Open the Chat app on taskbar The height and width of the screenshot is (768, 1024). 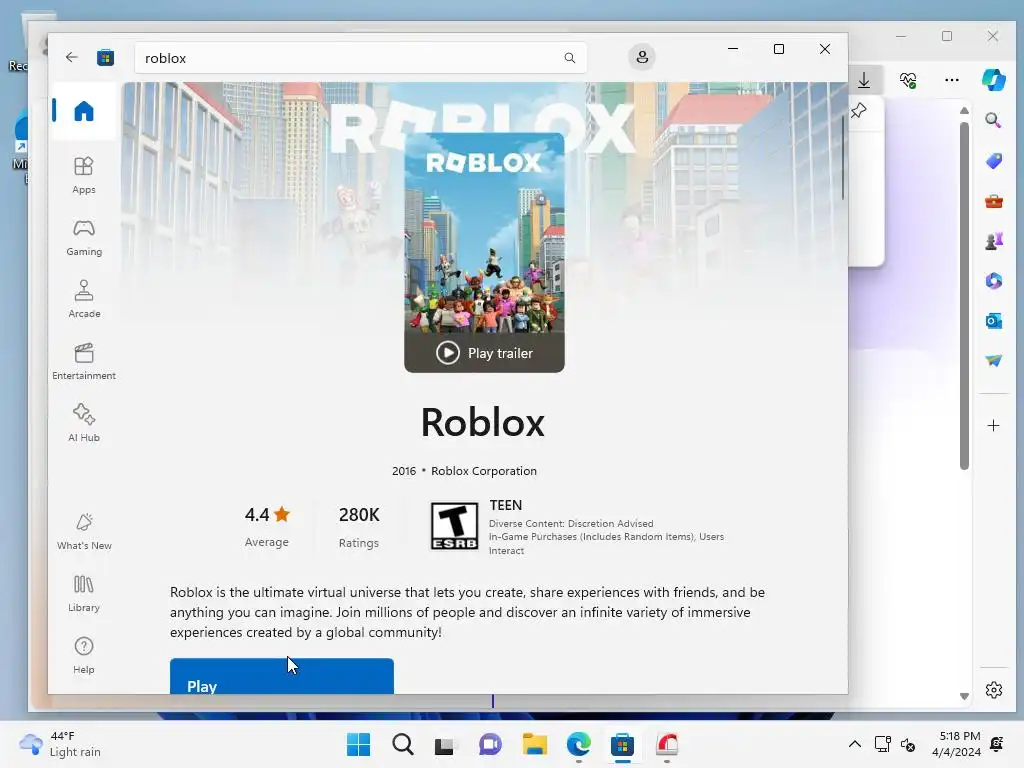(x=490, y=744)
